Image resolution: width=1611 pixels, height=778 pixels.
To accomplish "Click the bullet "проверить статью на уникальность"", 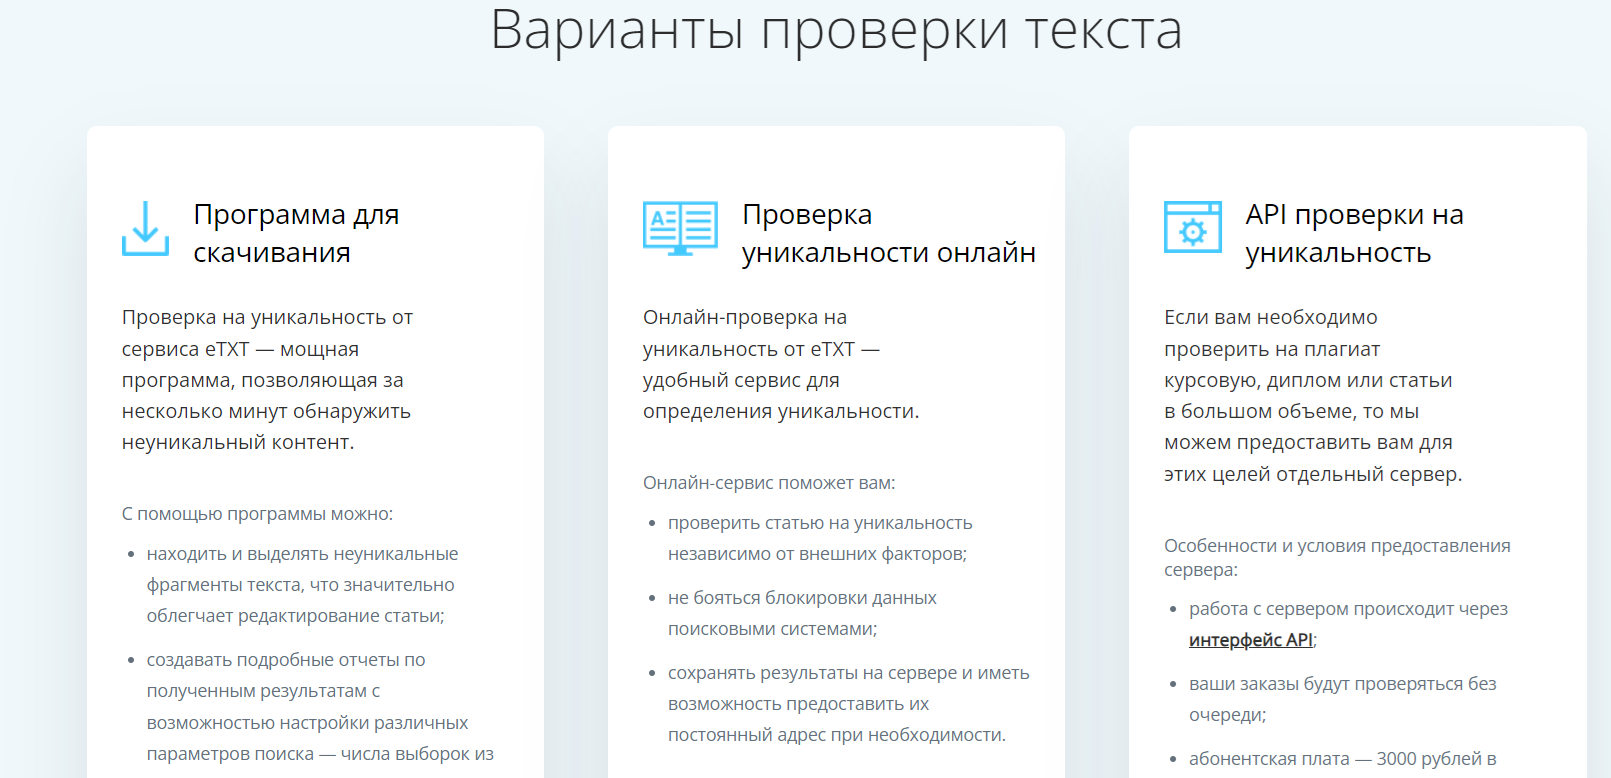I will [820, 538].
